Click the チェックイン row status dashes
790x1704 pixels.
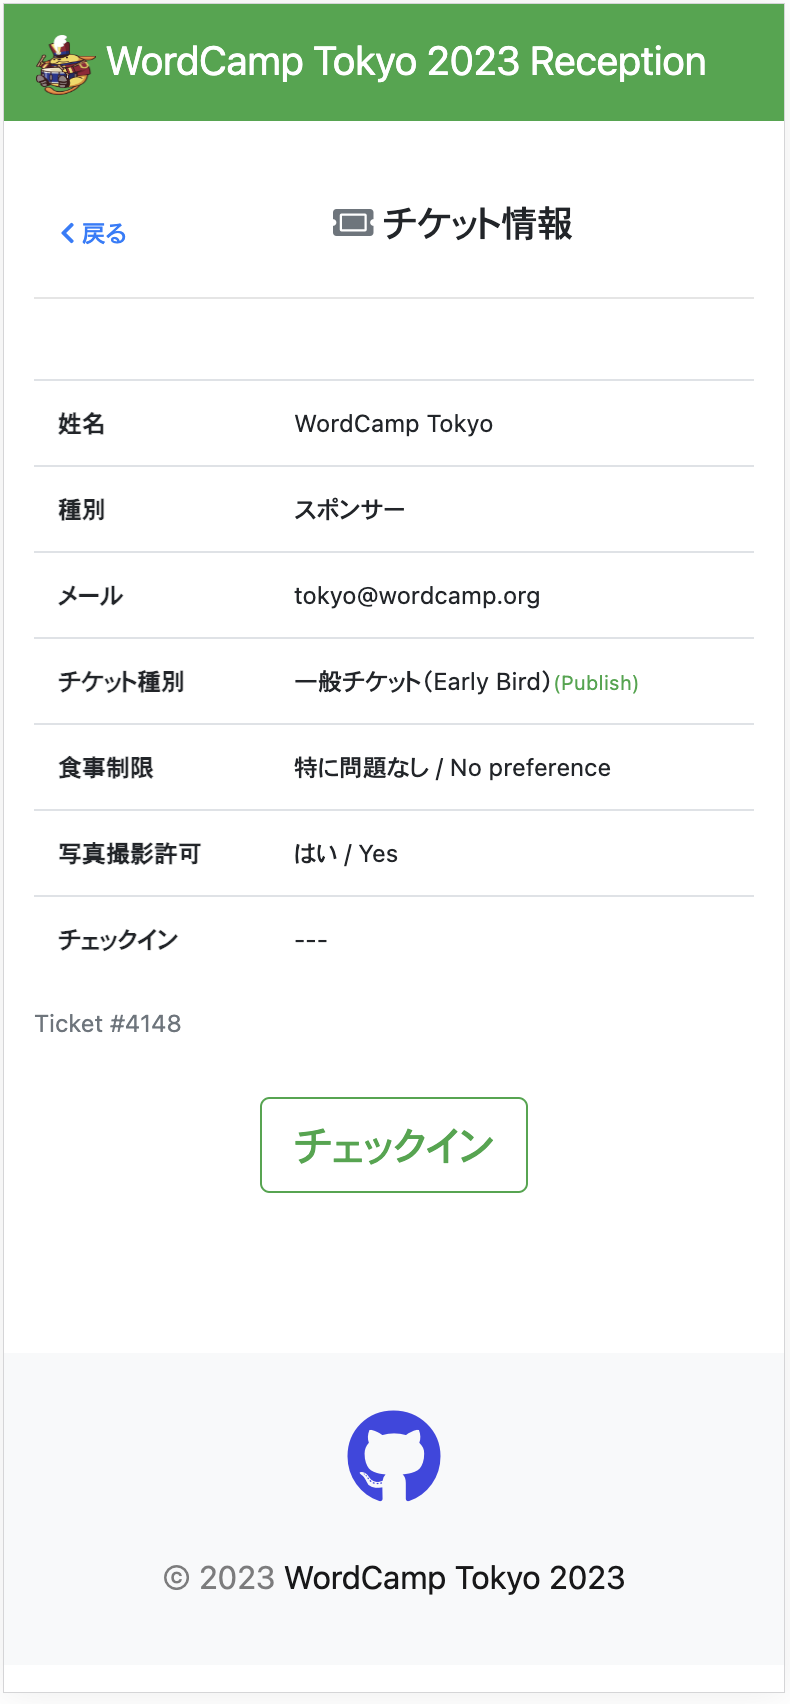click(311, 940)
